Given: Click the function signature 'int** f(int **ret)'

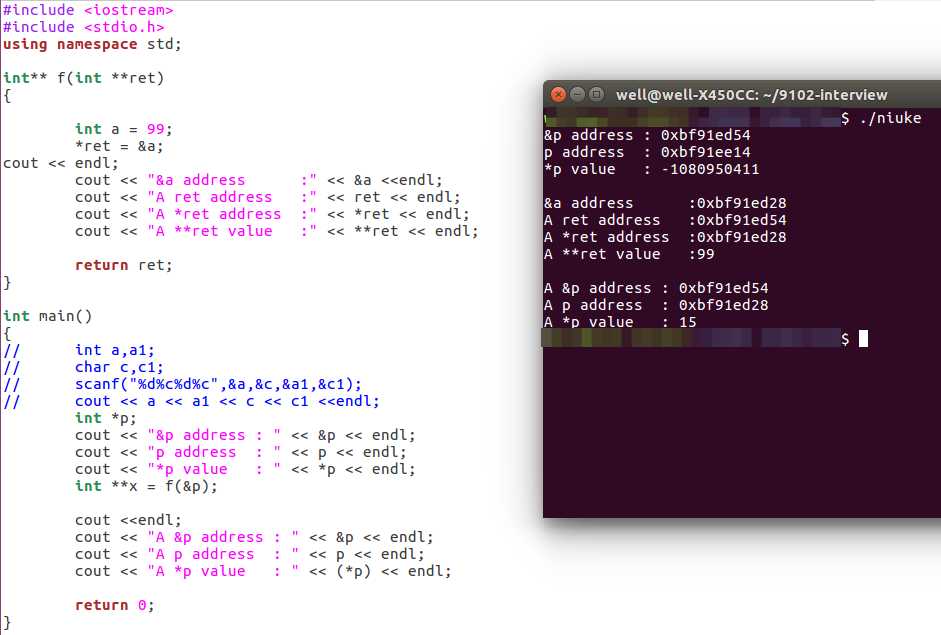Looking at the screenshot, I should point(83,78).
